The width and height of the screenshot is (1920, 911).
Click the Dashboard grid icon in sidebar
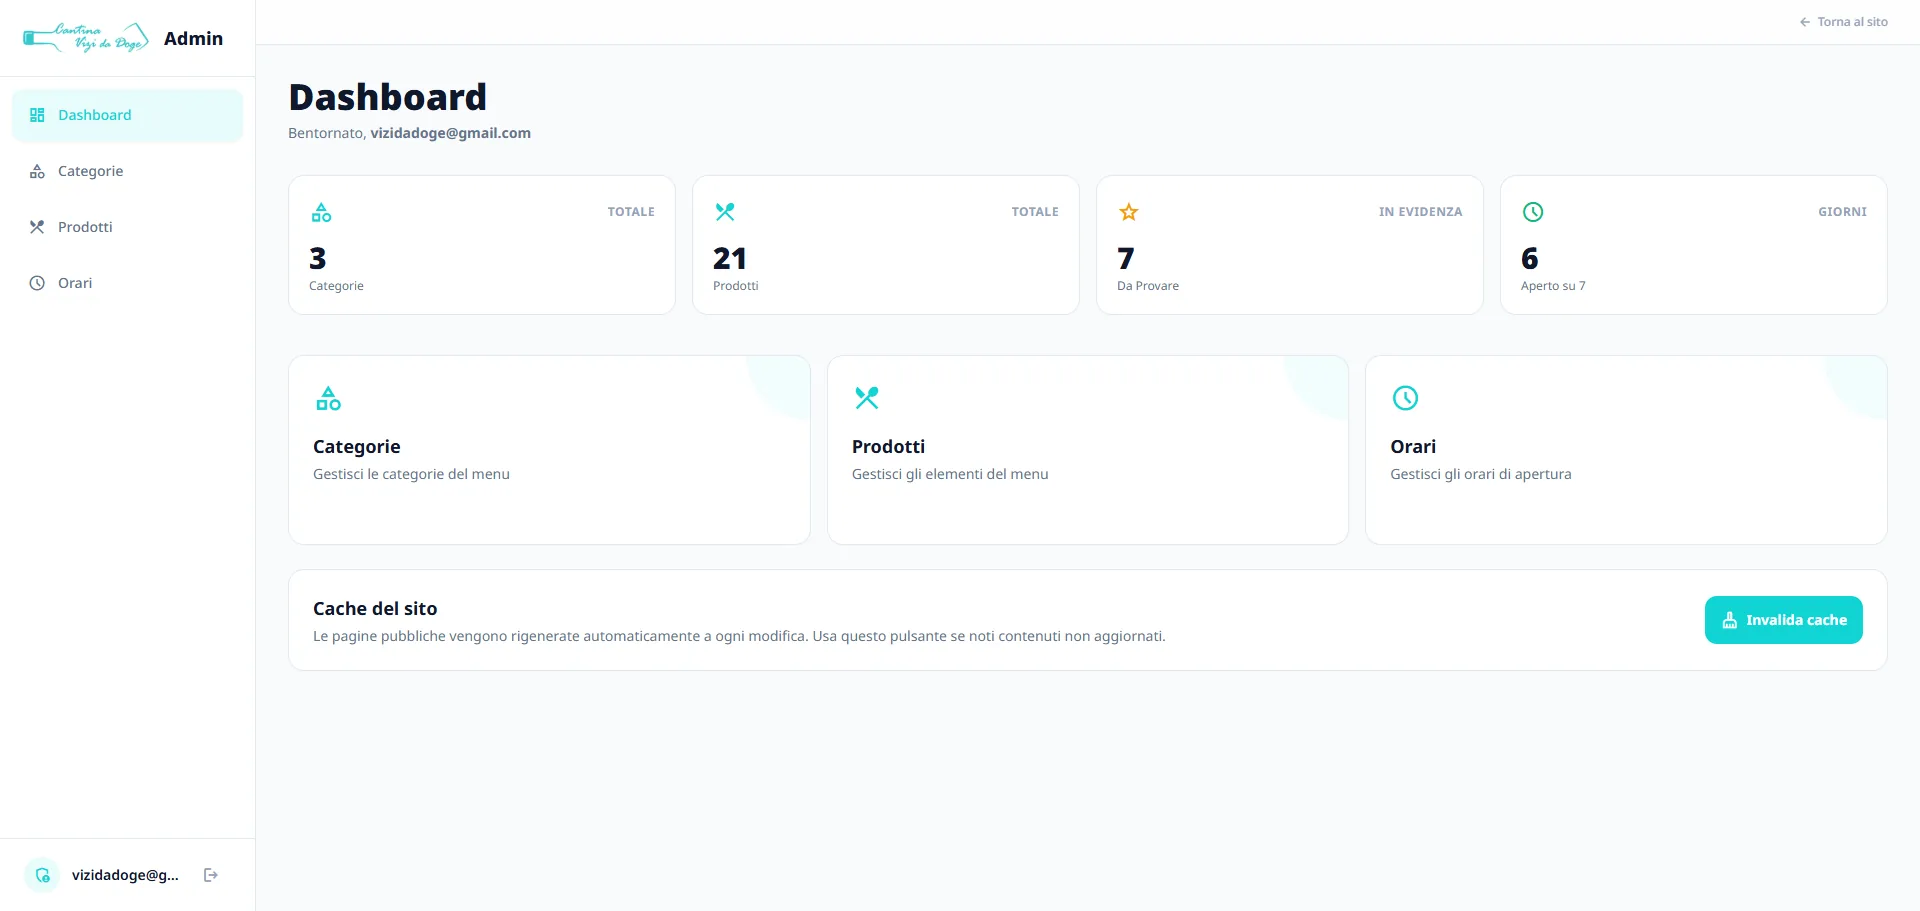37,115
